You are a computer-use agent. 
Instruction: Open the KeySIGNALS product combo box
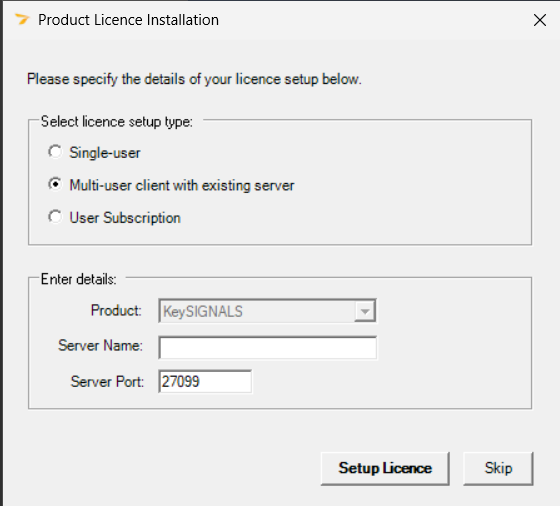(267, 311)
